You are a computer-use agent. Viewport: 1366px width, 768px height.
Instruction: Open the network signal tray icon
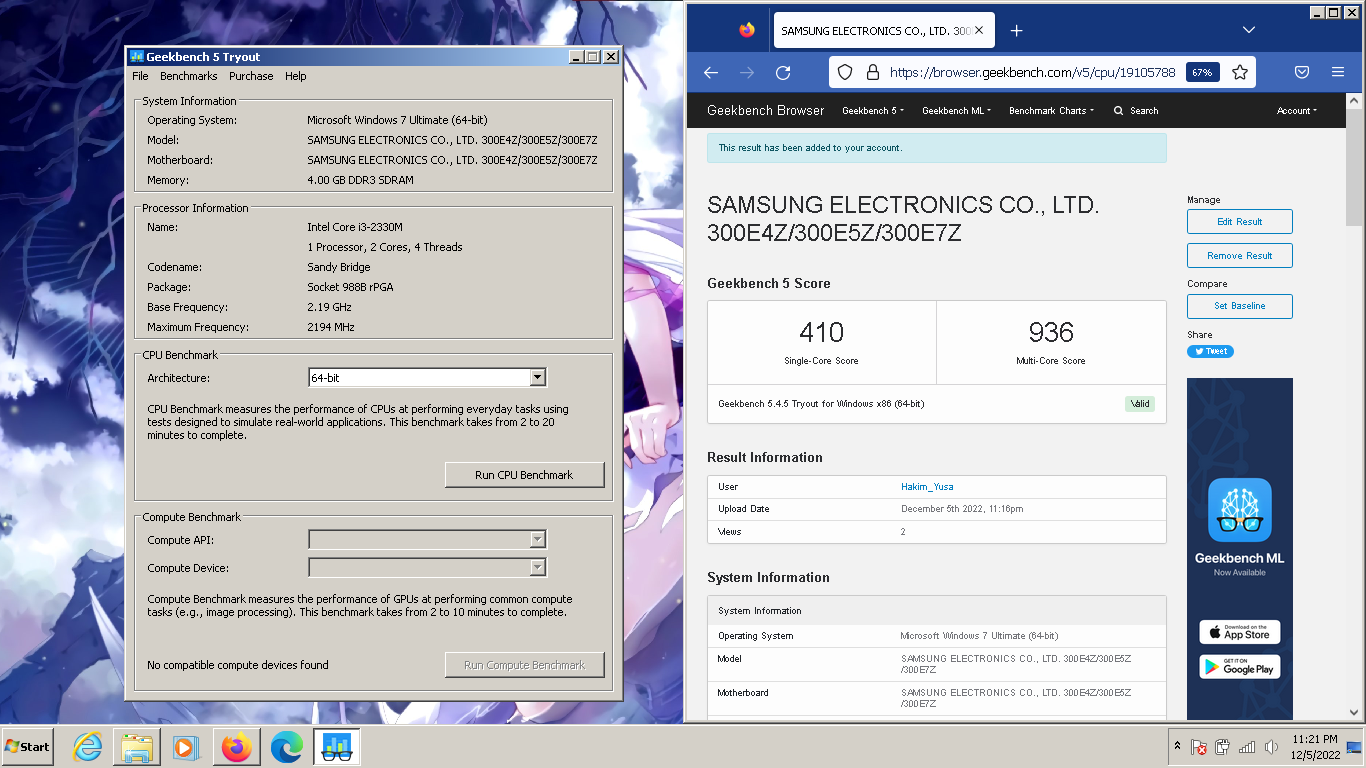click(1247, 746)
